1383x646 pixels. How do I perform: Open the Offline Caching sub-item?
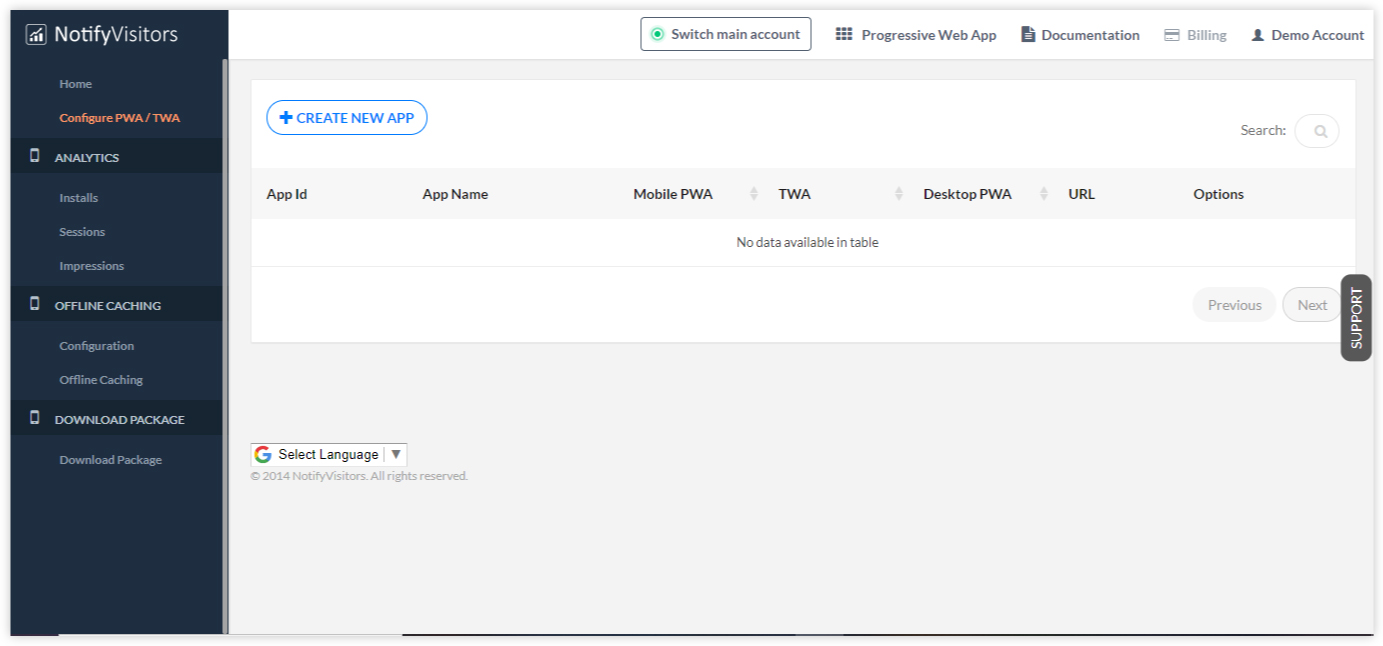pos(101,380)
